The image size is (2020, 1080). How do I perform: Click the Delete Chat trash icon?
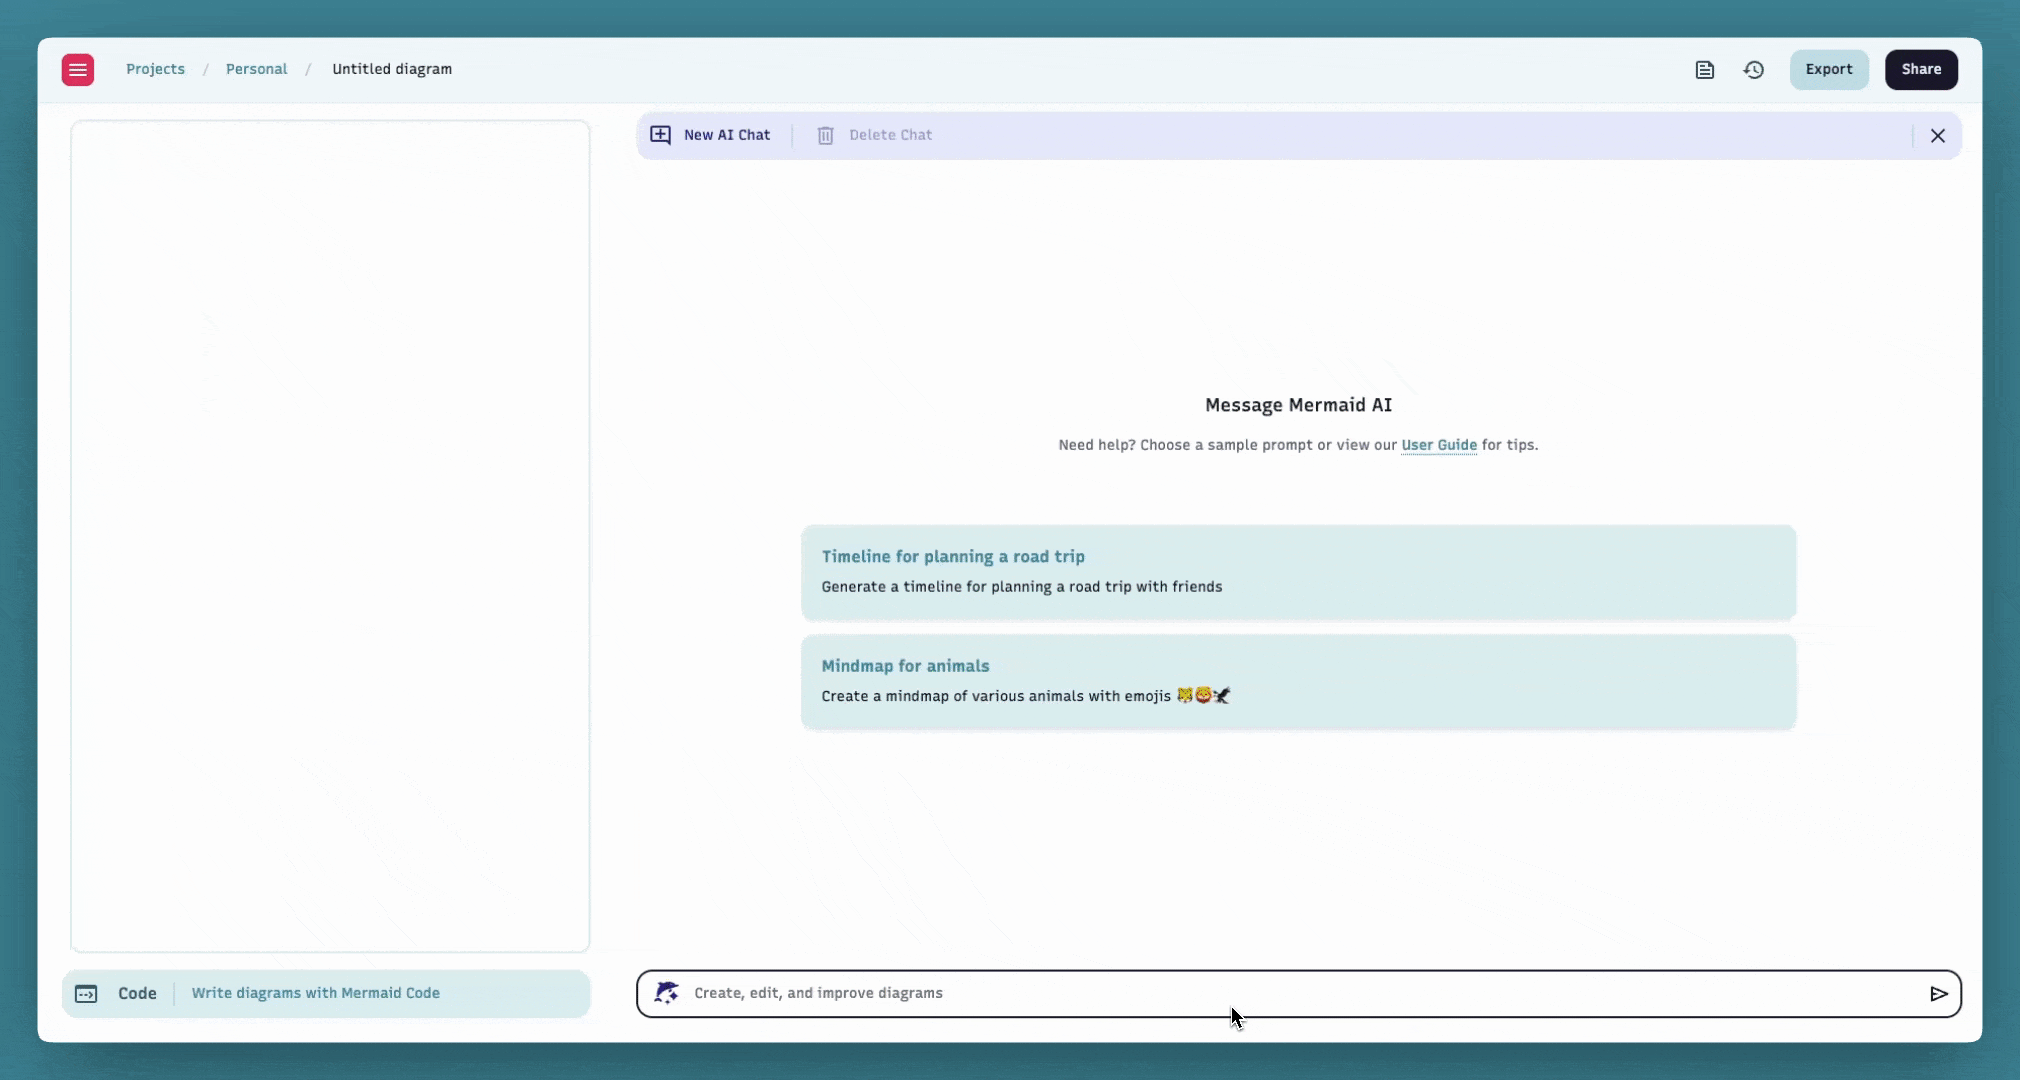tap(825, 135)
